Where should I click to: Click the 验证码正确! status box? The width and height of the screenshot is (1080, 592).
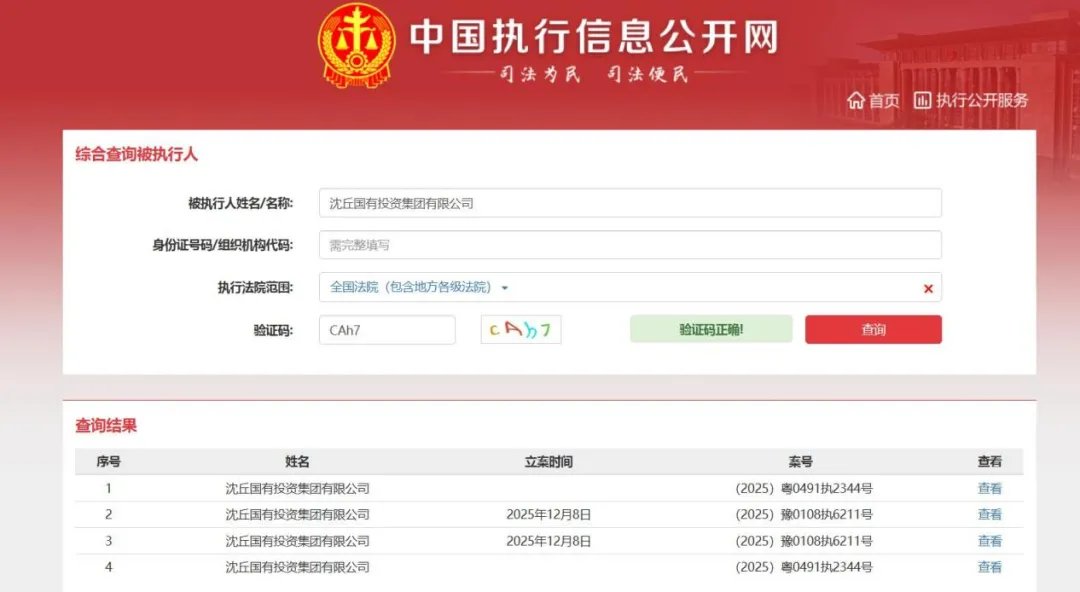click(711, 329)
